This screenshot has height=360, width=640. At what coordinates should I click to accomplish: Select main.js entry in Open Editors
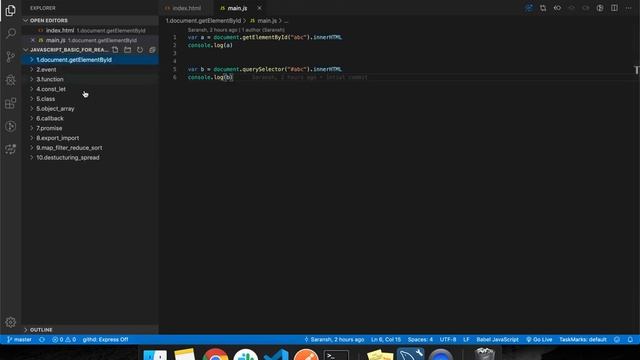(x=90, y=40)
